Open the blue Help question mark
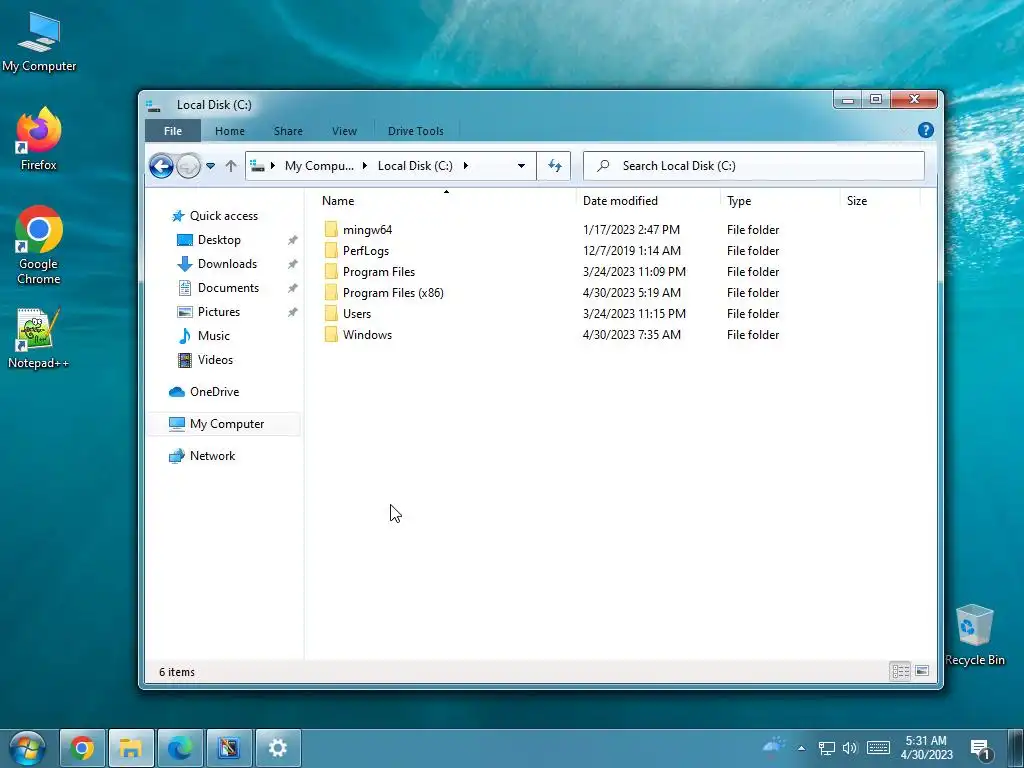The height and width of the screenshot is (768, 1024). click(x=925, y=130)
